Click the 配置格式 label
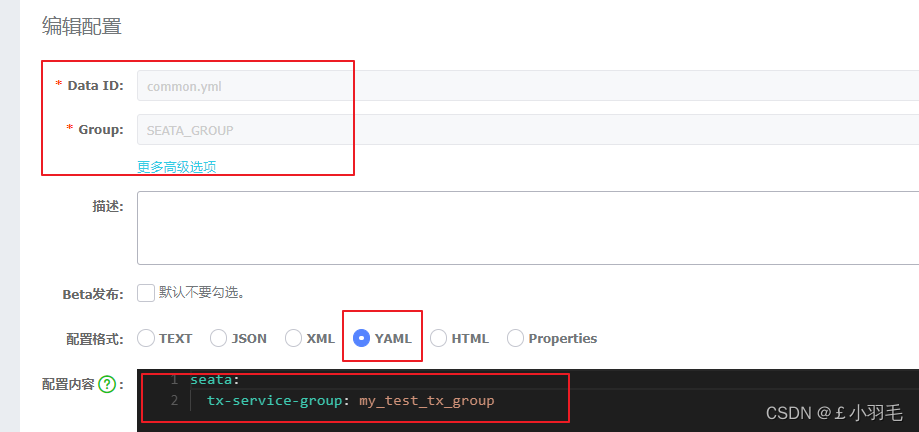This screenshot has width=919, height=432. (94, 339)
